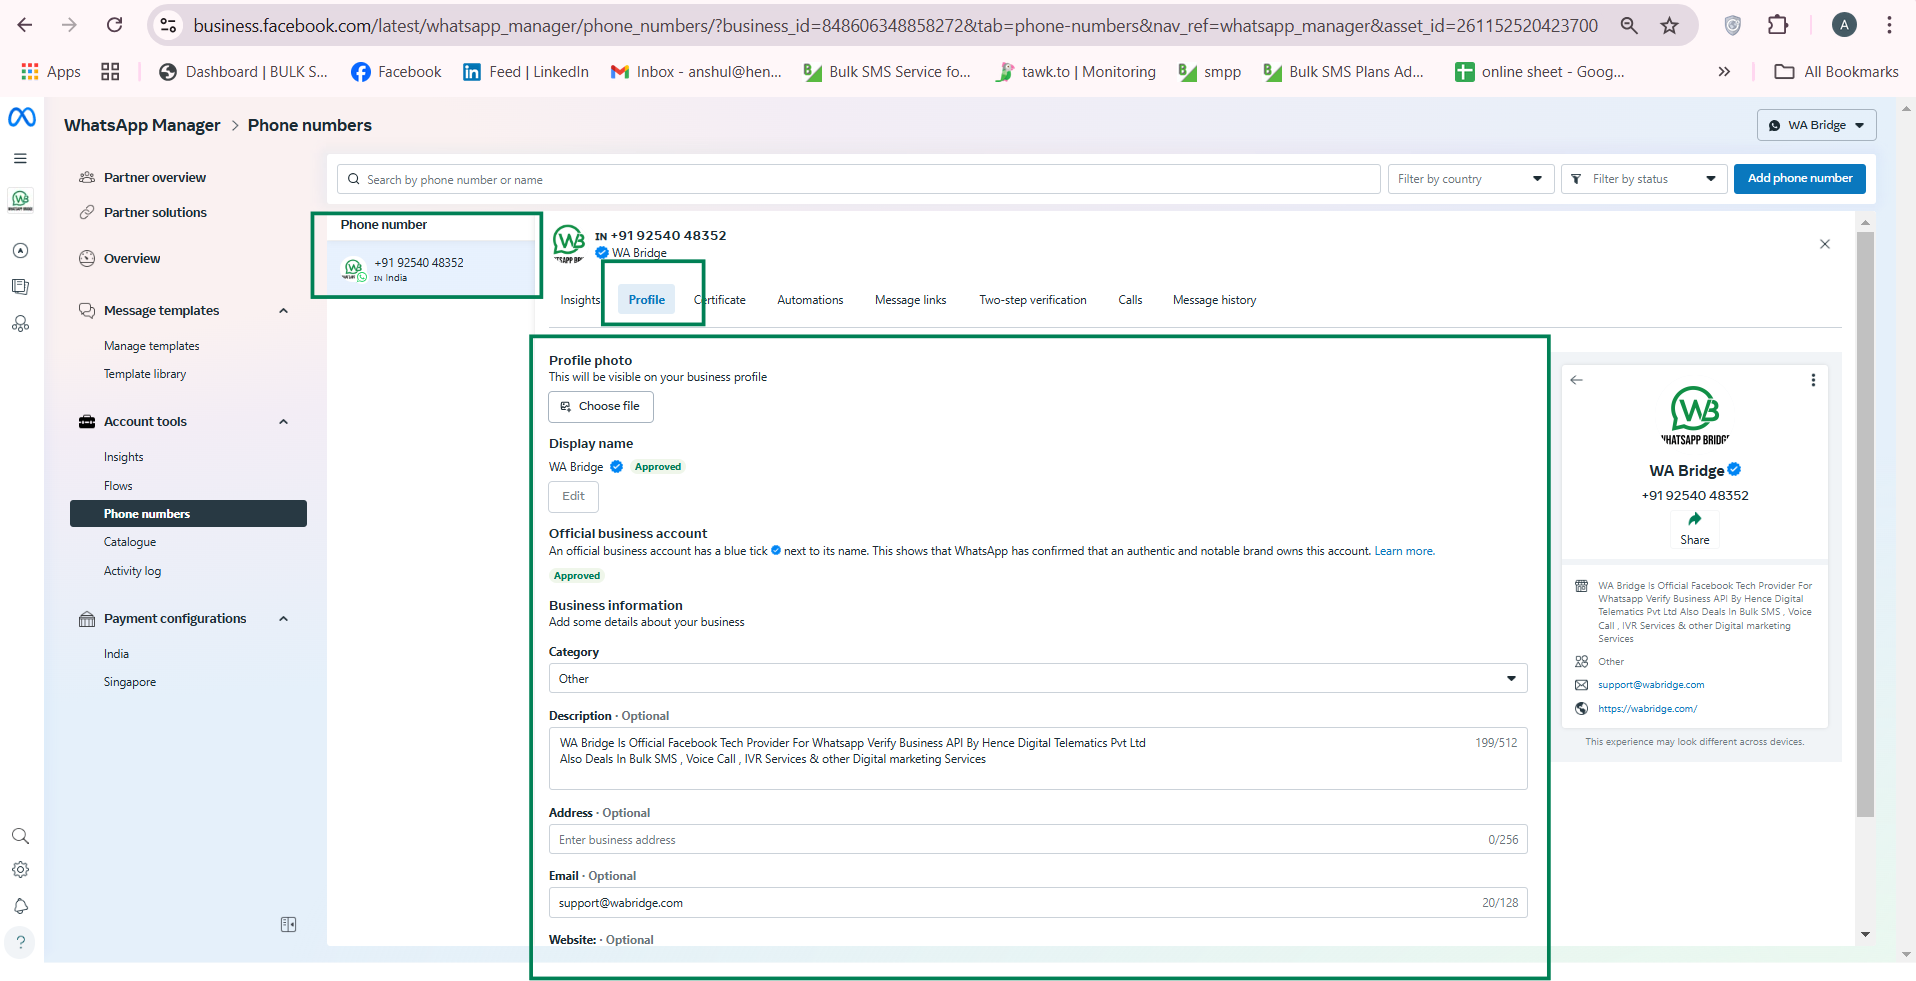
Task: Collapse sidebar panel icon
Action: pos(288,925)
